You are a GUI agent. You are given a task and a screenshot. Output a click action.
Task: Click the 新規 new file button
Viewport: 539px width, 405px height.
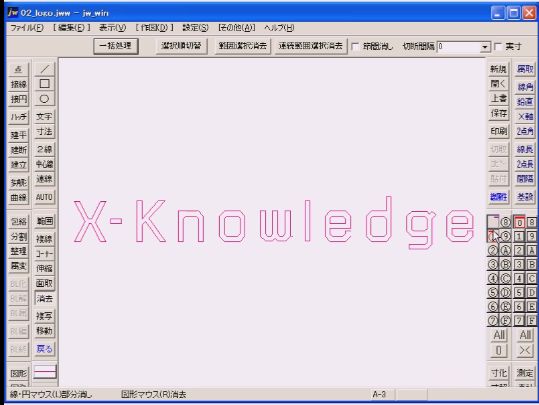pyautogui.click(x=498, y=69)
